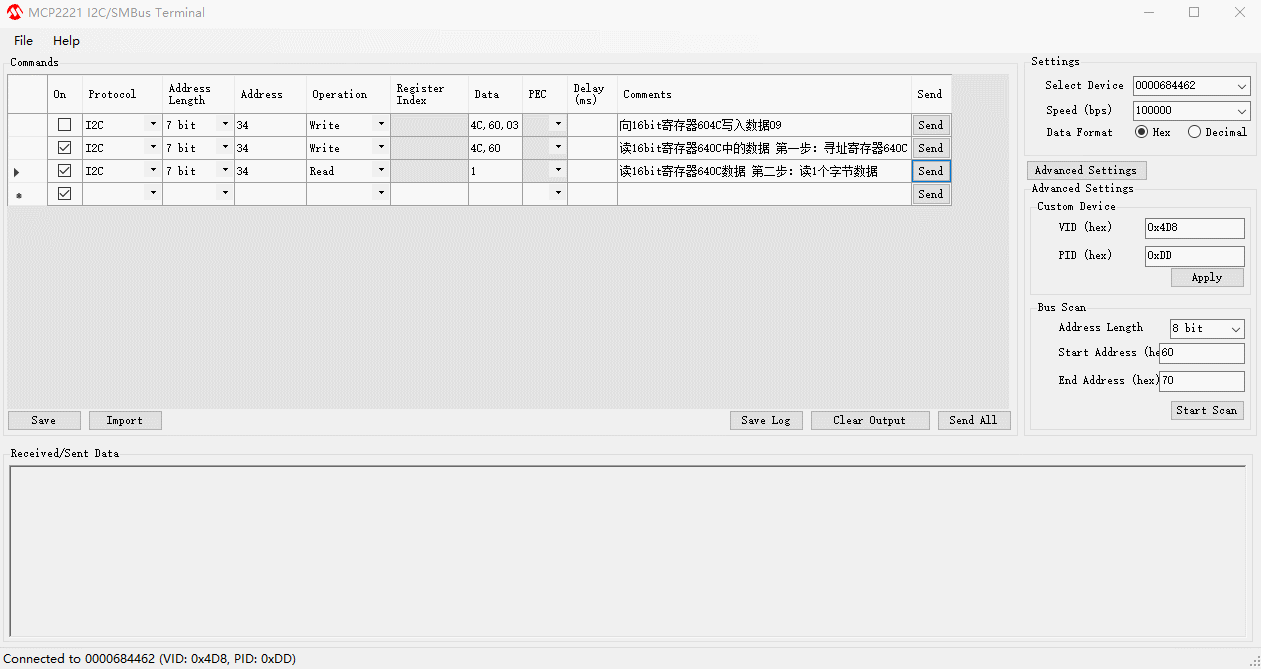Click the connection status text in status bar
The height and width of the screenshot is (669, 1261).
(x=150, y=659)
